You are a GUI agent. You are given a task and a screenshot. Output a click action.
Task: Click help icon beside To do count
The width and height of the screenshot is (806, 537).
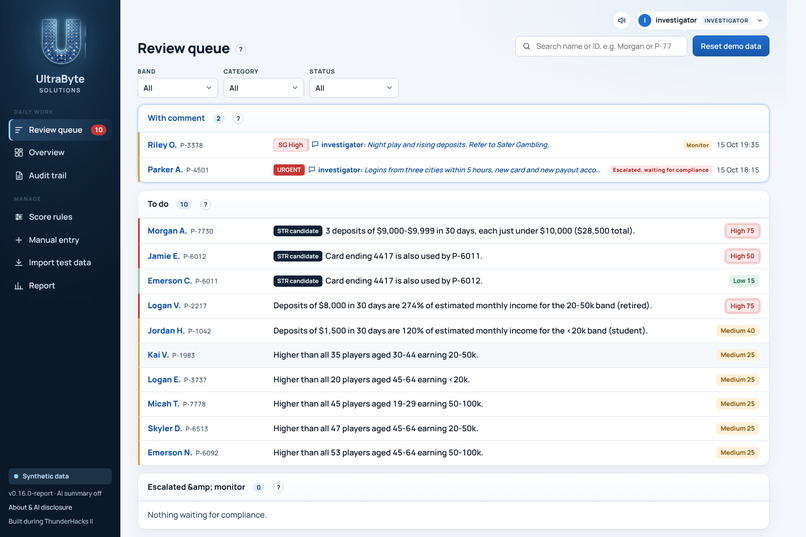(x=205, y=205)
